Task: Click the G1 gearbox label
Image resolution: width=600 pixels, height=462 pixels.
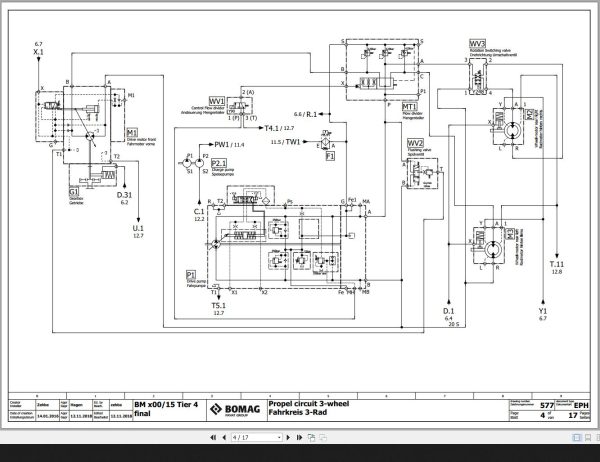Action: 73,191
